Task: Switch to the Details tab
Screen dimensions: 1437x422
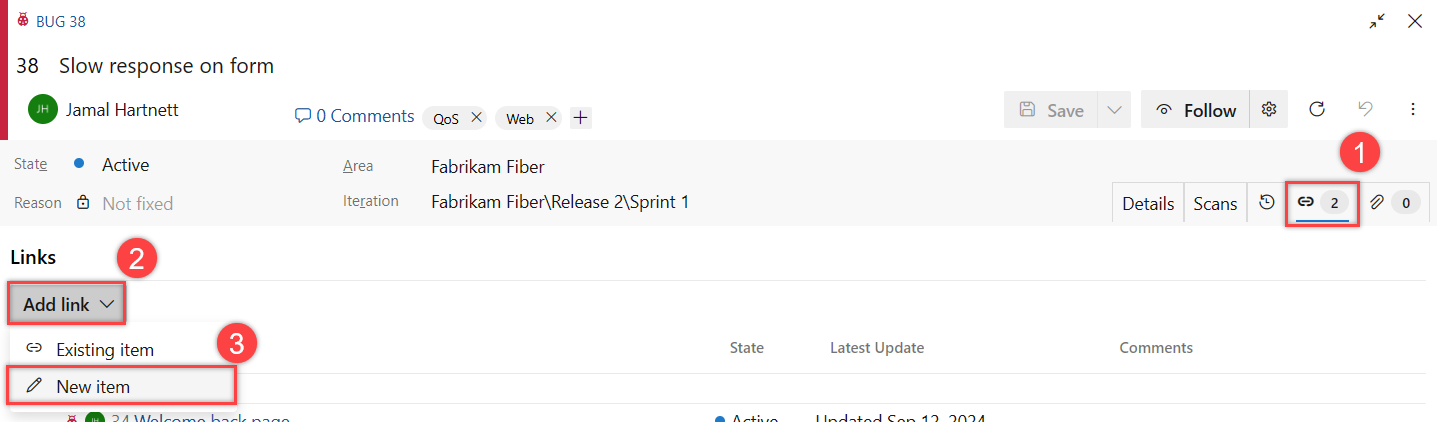Action: point(1148,203)
